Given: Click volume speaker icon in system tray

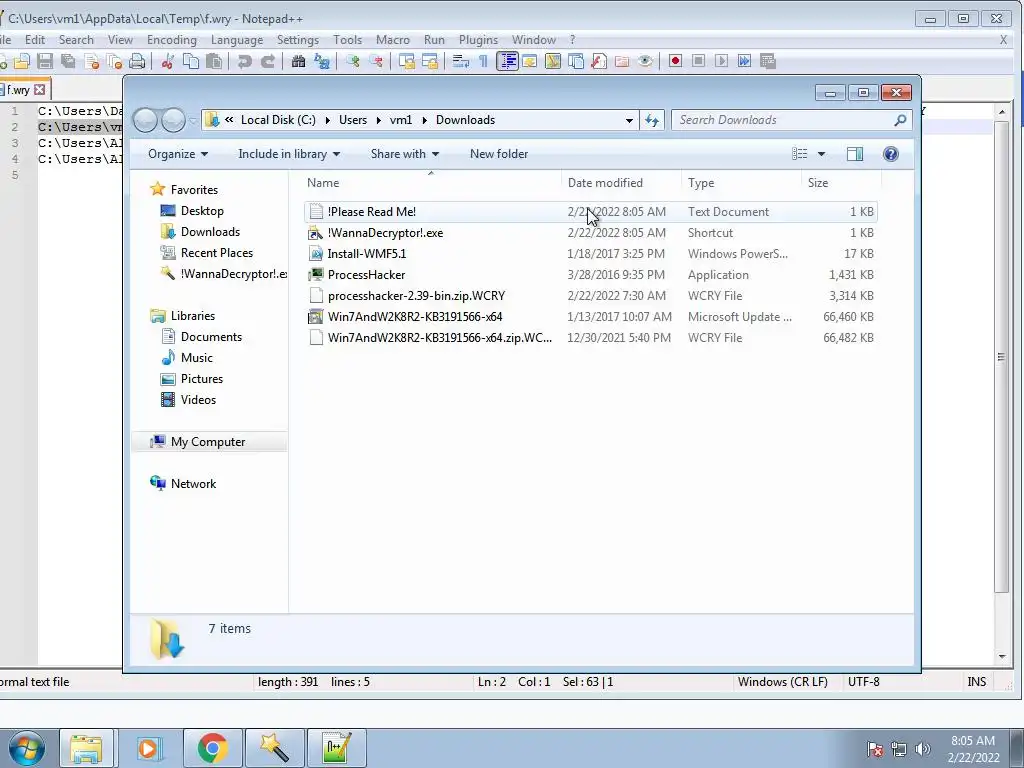Looking at the screenshot, I should (x=923, y=749).
